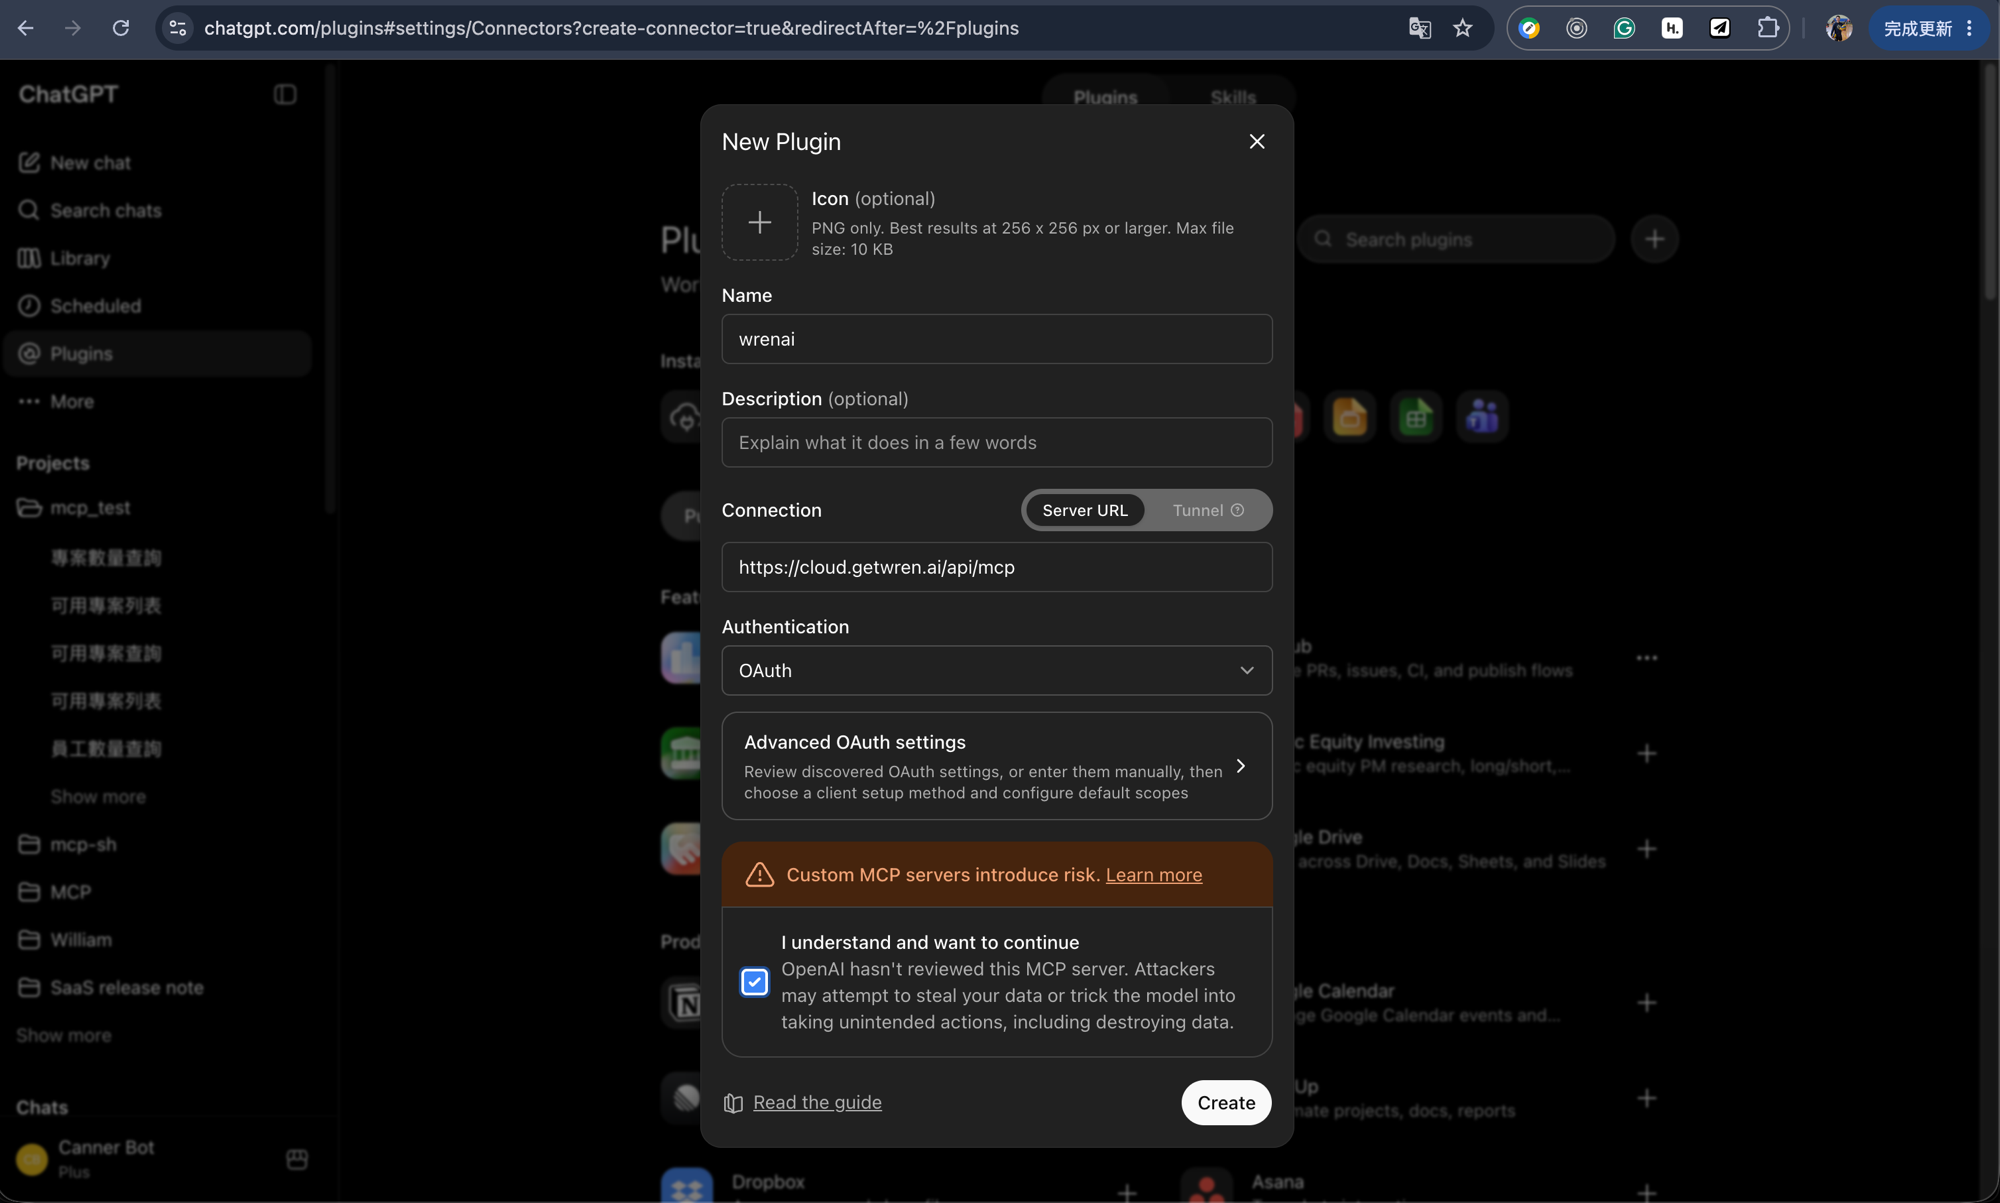This screenshot has width=2000, height=1203.
Task: Reload the current page
Action: pyautogui.click(x=121, y=28)
